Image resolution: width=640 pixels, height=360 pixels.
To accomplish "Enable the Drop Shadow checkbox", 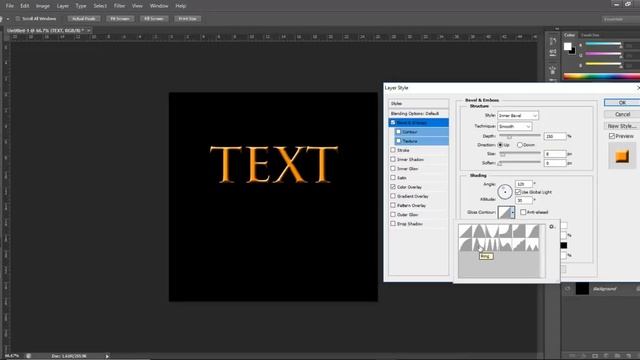I will click(393, 223).
